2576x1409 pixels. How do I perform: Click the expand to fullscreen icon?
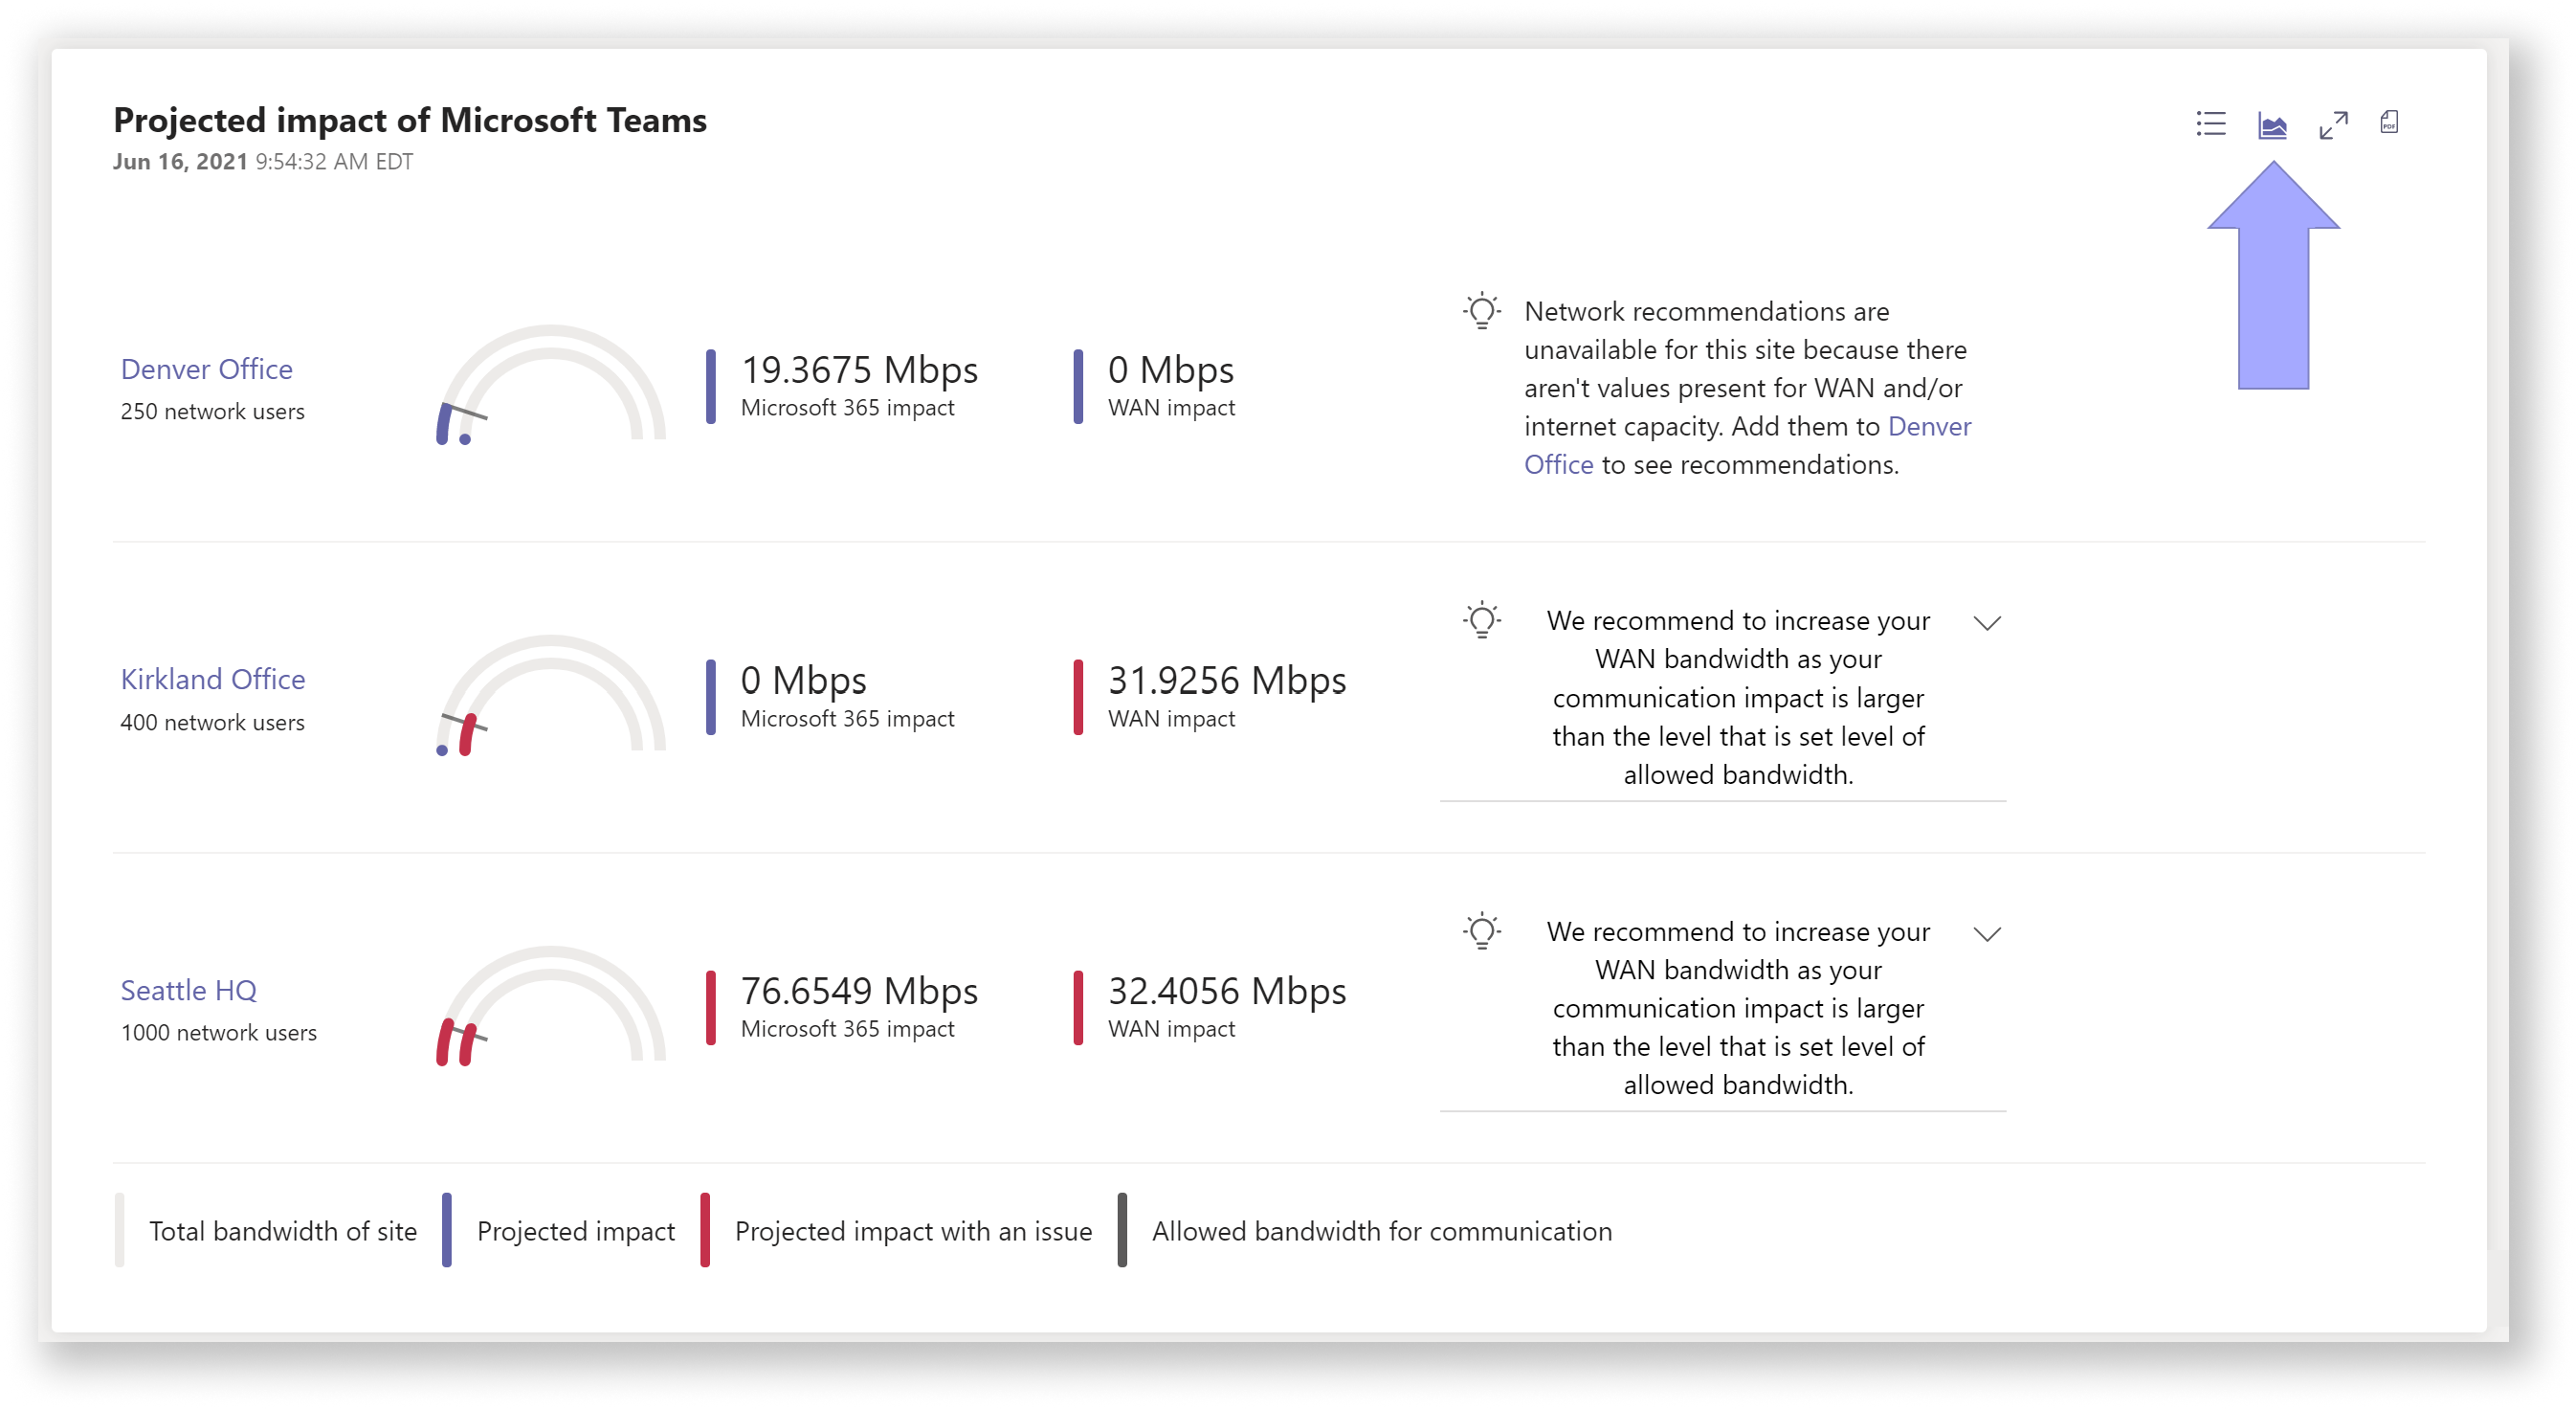click(x=2330, y=122)
